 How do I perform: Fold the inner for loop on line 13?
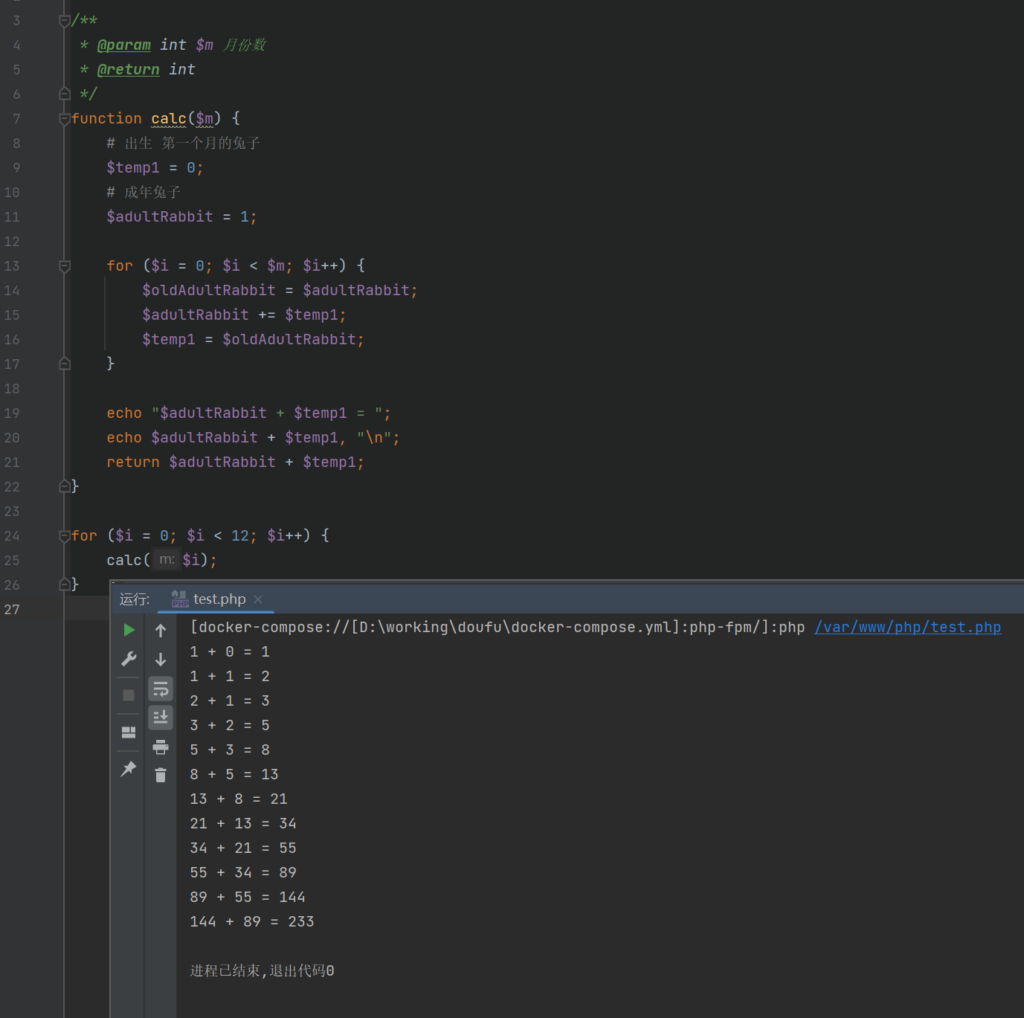65,266
